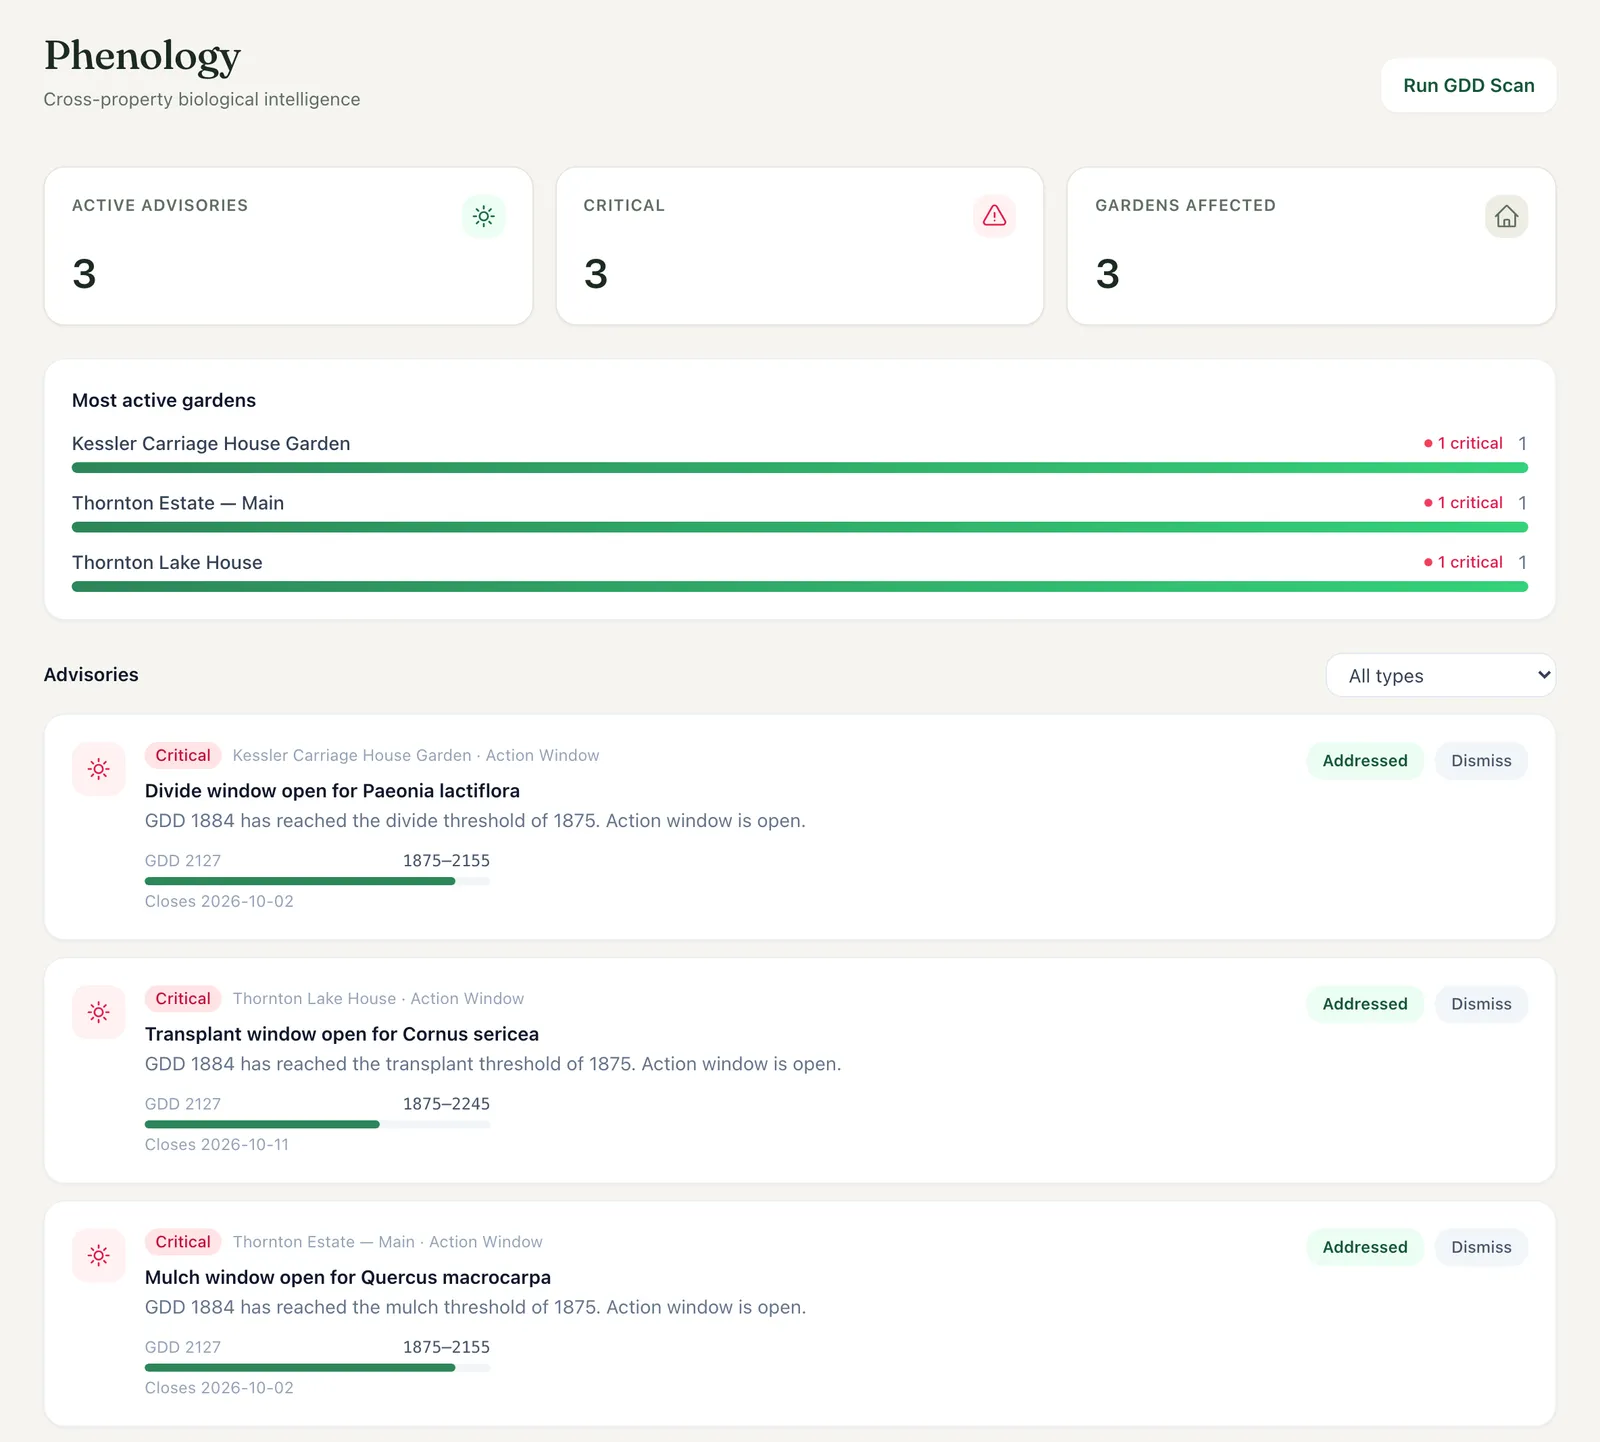Click title Divide window open for Paeonia lactiflora
The height and width of the screenshot is (1442, 1600).
coord(332,791)
